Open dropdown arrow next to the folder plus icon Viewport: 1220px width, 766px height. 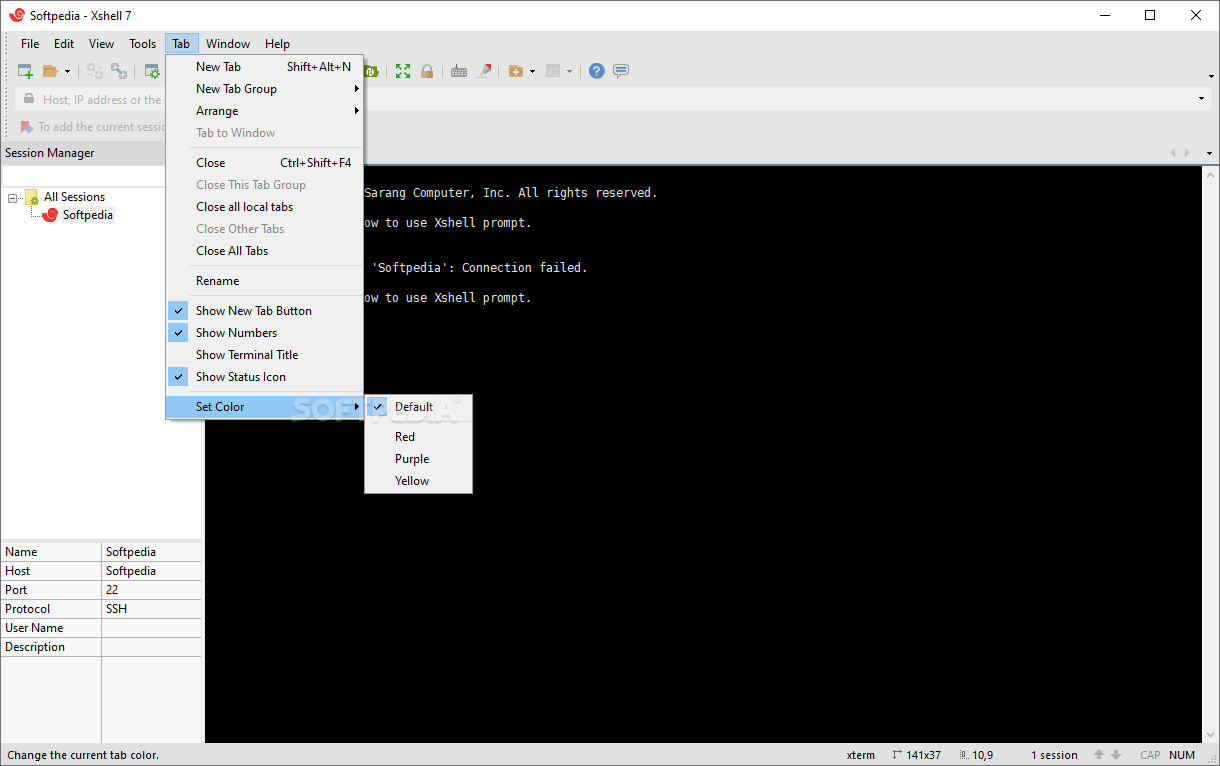click(x=533, y=71)
